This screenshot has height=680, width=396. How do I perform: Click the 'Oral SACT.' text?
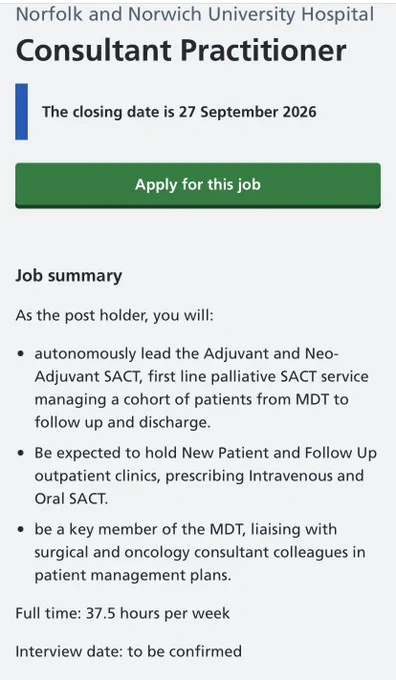pyautogui.click(x=71, y=499)
